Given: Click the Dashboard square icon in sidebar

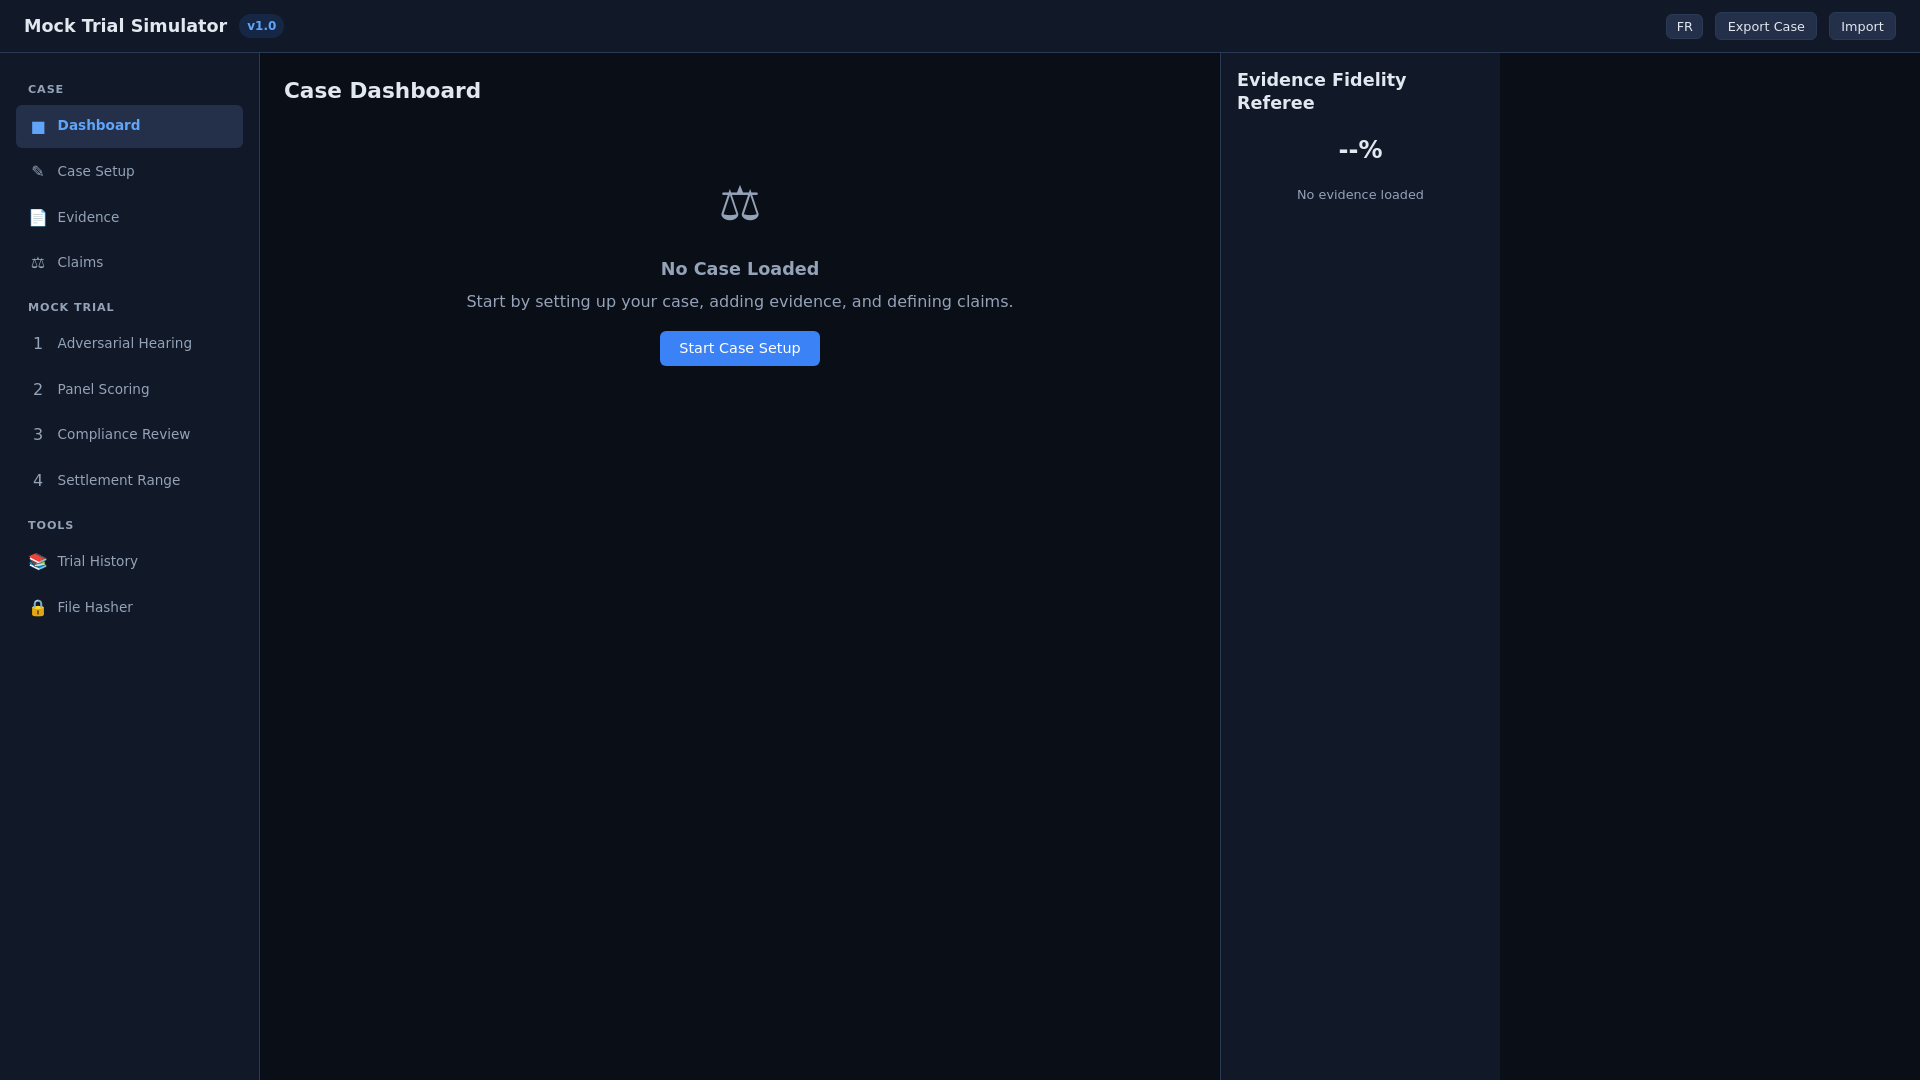Looking at the screenshot, I should tap(38, 127).
